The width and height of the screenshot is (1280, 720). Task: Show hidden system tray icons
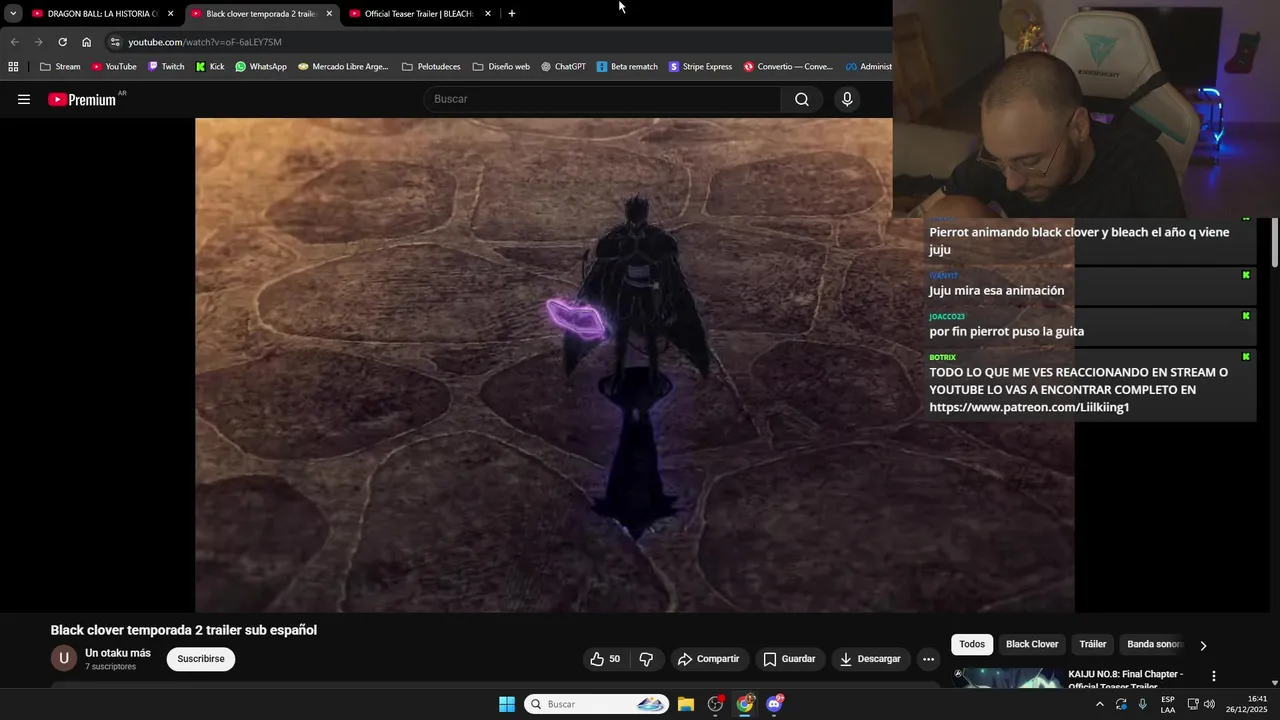pyautogui.click(x=1100, y=704)
